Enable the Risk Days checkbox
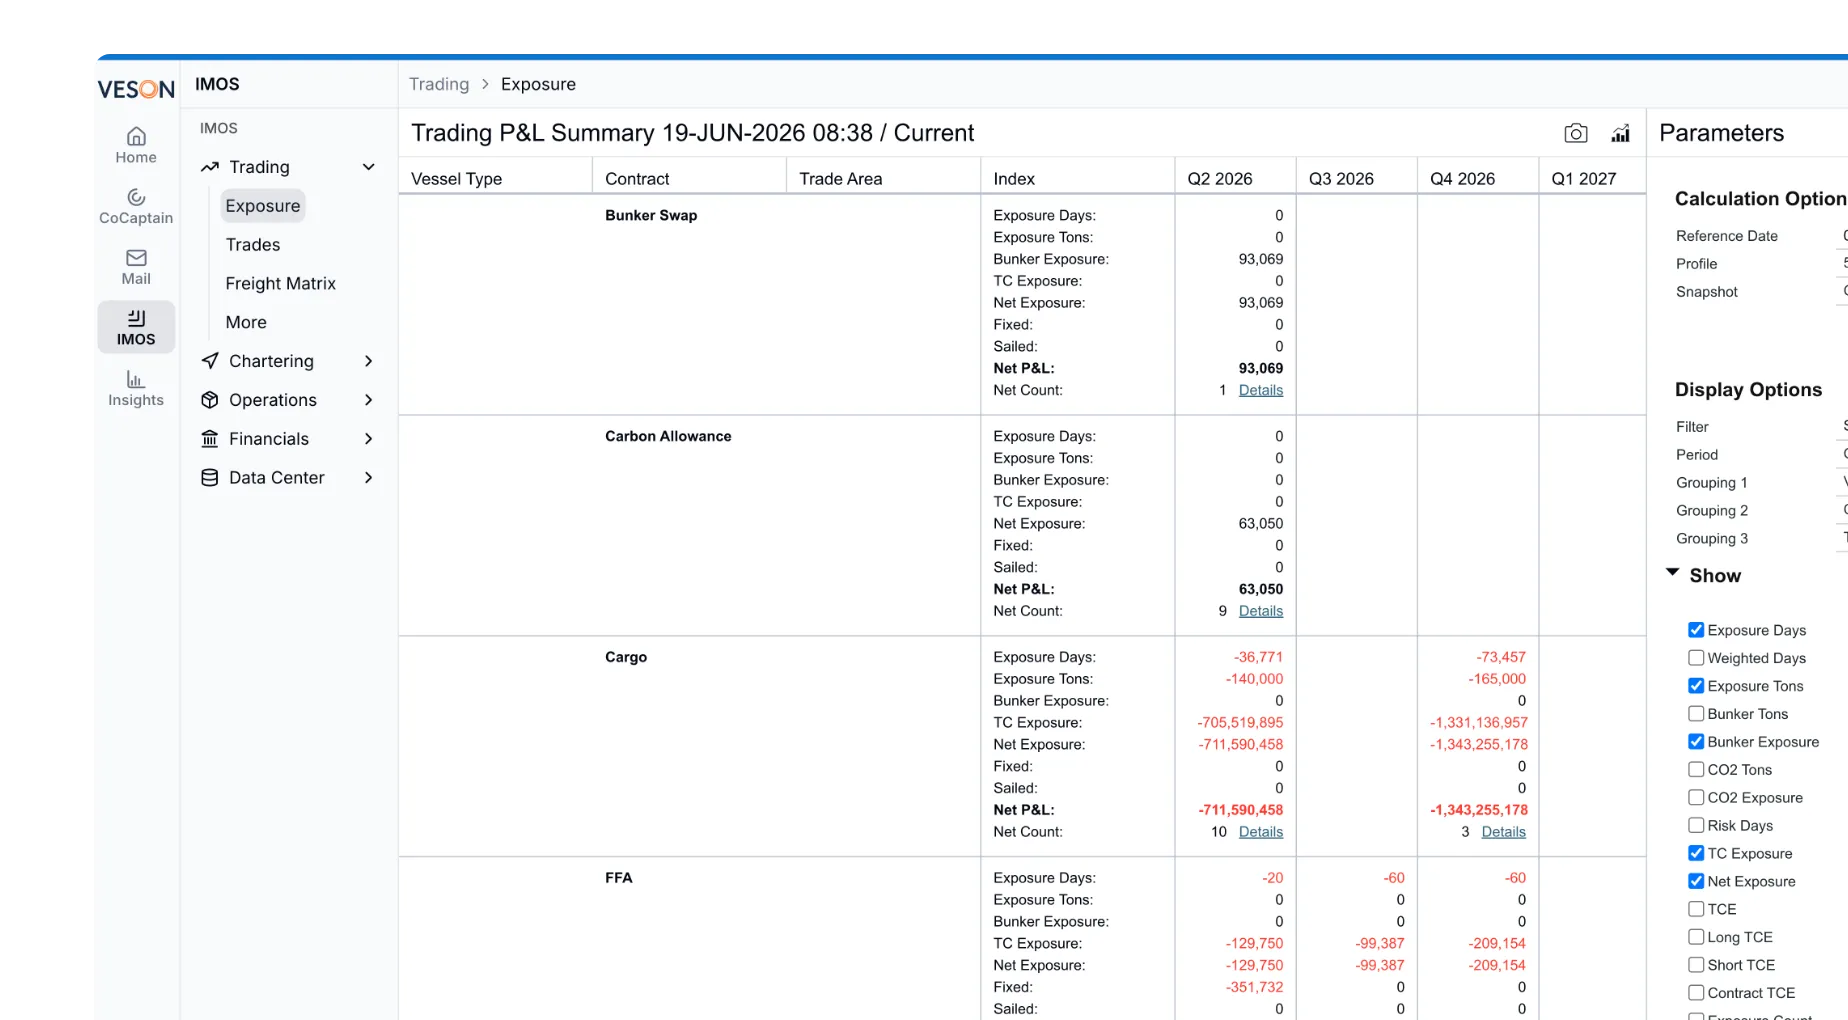Viewport: 1848px width, 1020px height. [1696, 826]
